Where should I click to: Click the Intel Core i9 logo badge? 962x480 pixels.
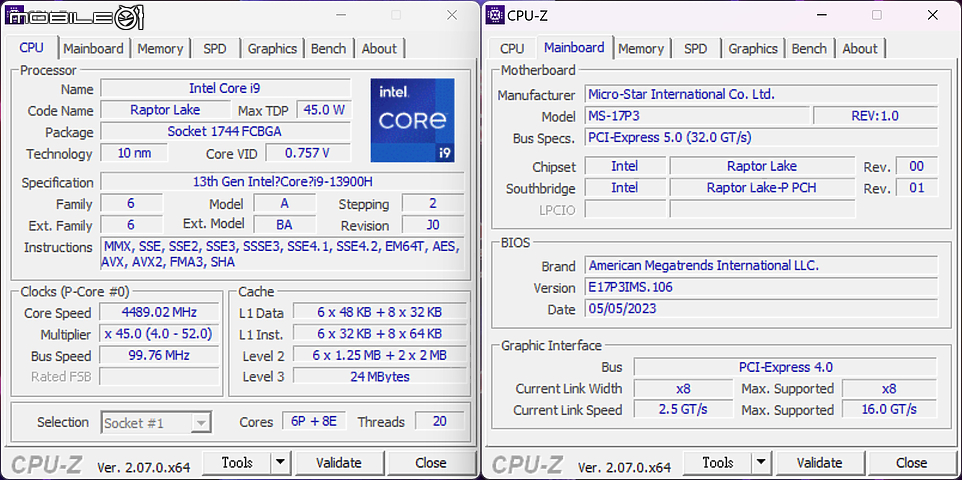413,120
